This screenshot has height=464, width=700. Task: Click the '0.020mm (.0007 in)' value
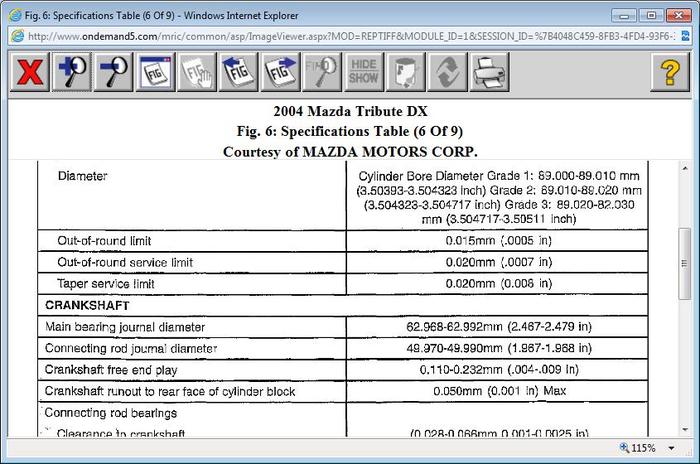coord(499,262)
